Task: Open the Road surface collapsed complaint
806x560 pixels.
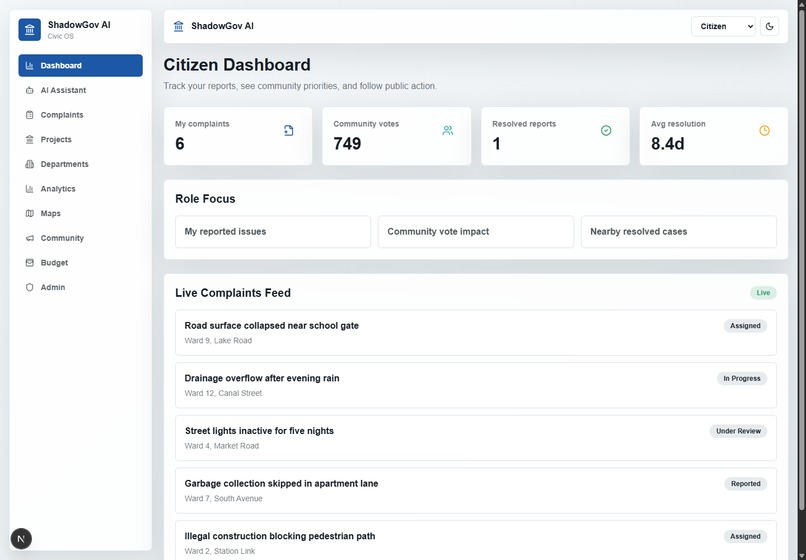Action: [x=476, y=333]
